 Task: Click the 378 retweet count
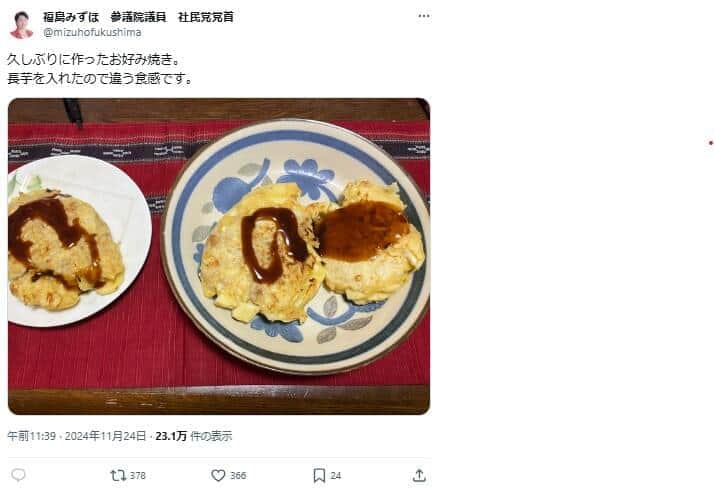(x=138, y=476)
